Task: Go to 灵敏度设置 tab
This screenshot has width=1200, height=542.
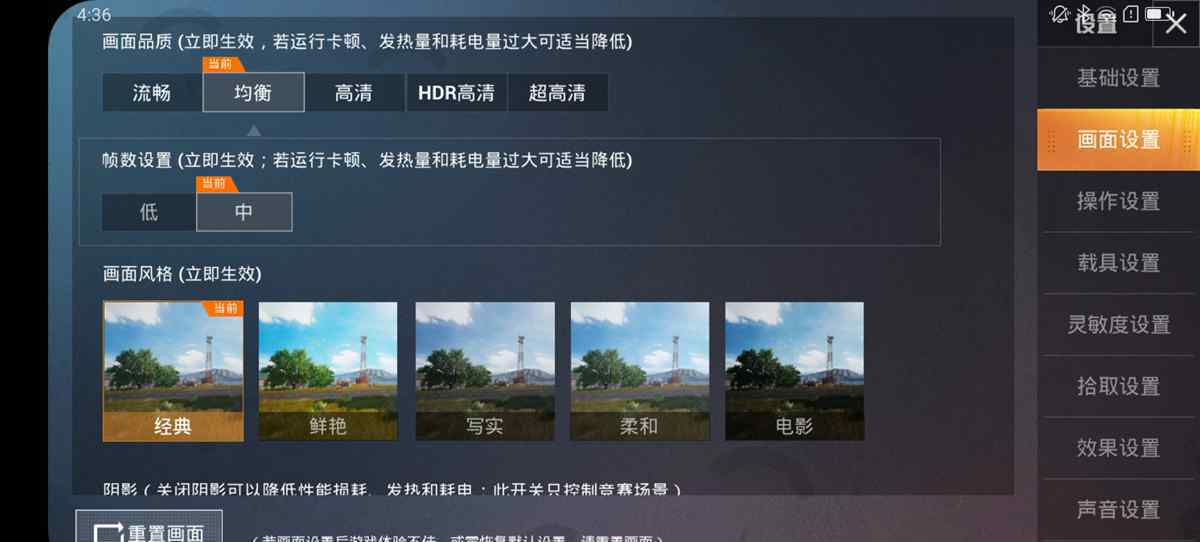Action: point(1118,325)
